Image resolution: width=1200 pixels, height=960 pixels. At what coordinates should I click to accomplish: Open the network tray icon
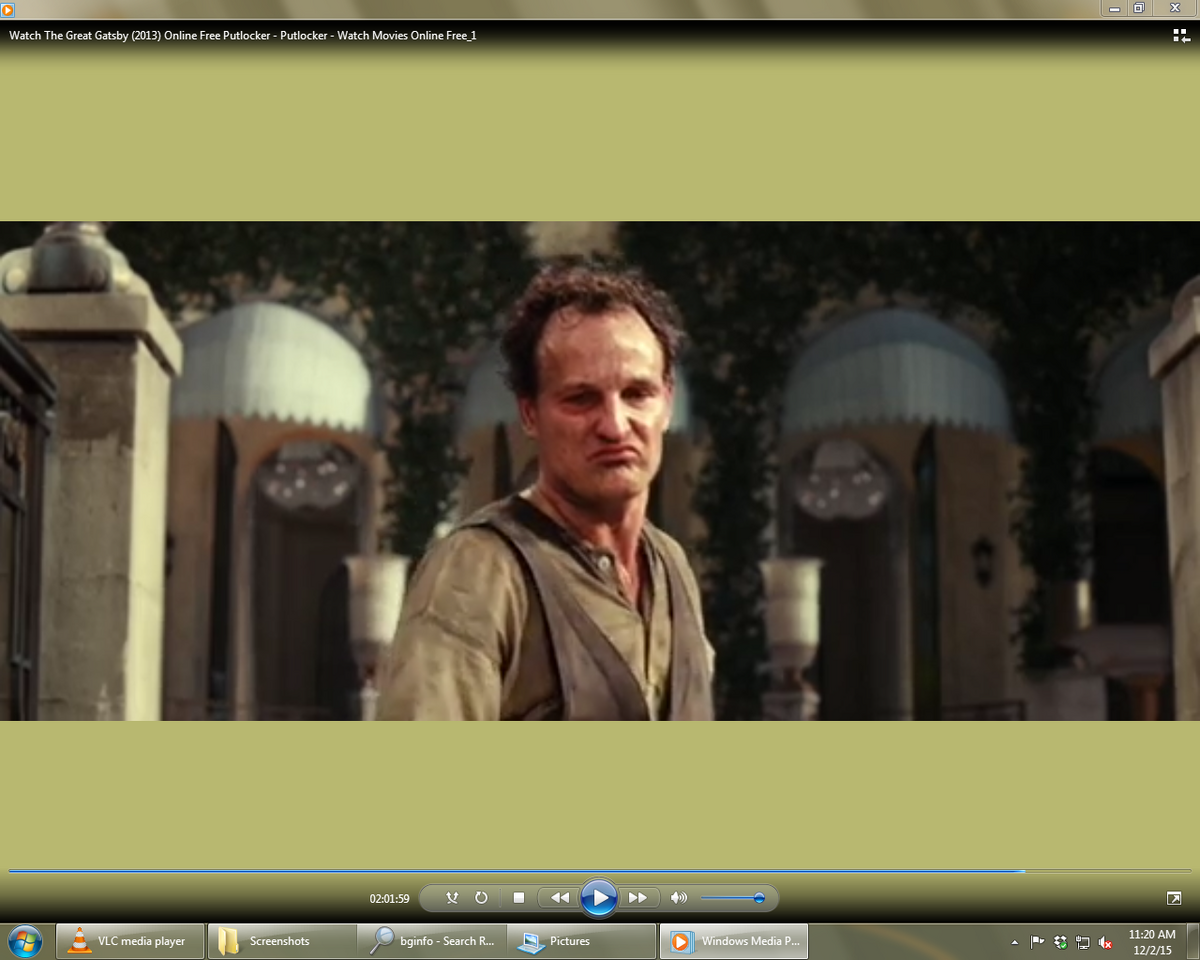[x=1083, y=942]
